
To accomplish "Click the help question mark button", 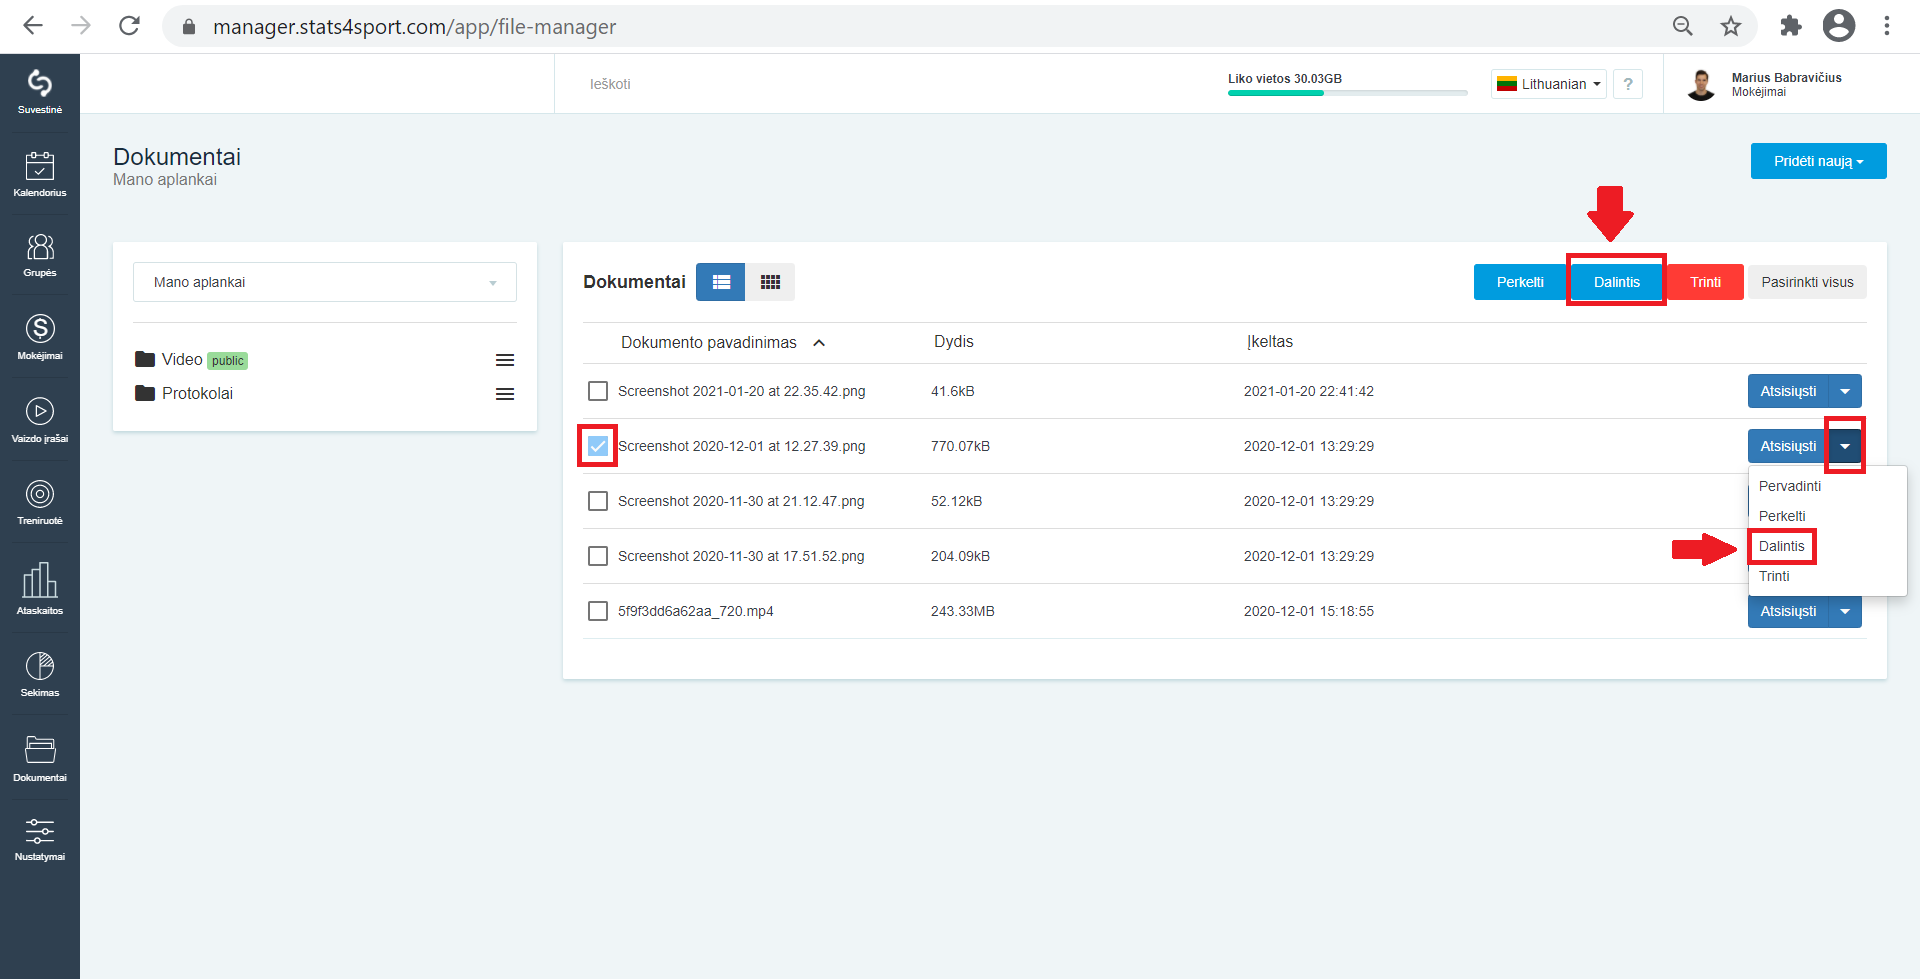I will pyautogui.click(x=1628, y=84).
